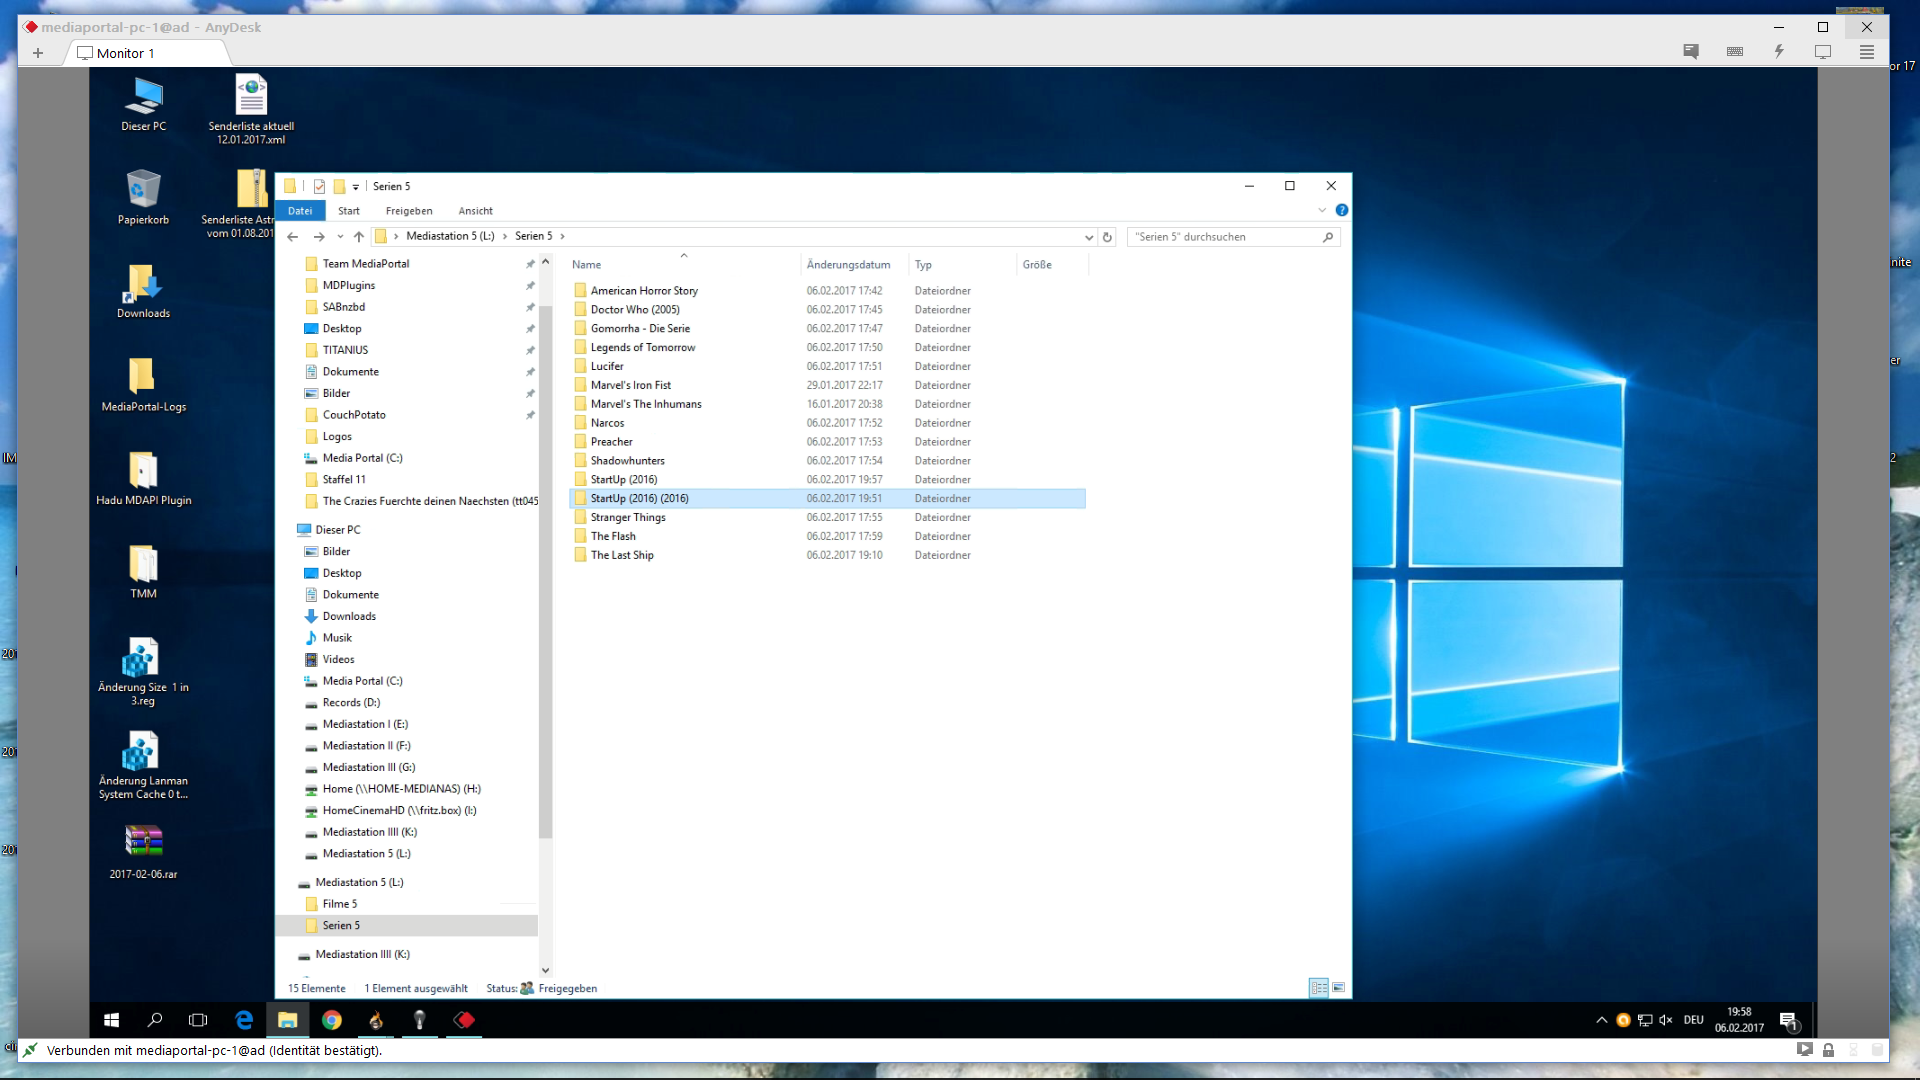Click the navigation pane scrollbar

pos(545,570)
